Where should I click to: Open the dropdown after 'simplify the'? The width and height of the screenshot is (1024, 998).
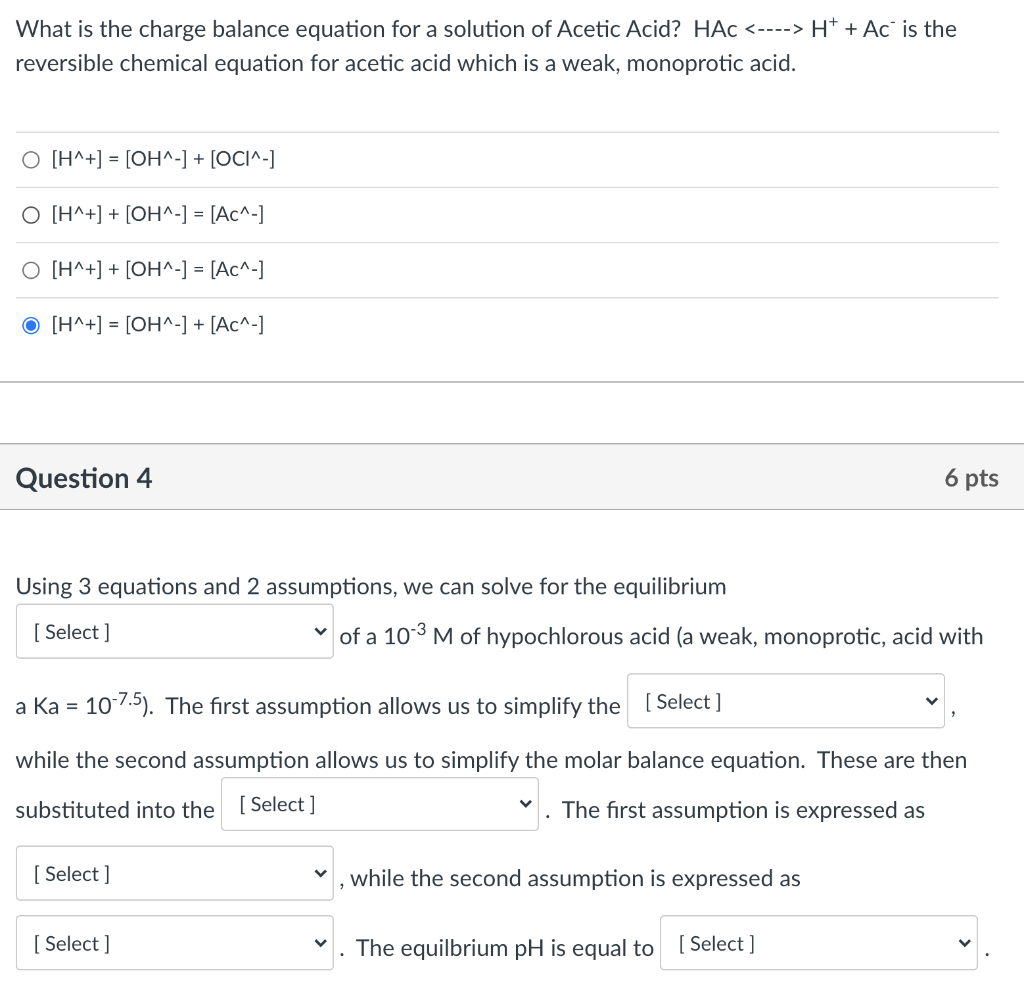tap(785, 701)
